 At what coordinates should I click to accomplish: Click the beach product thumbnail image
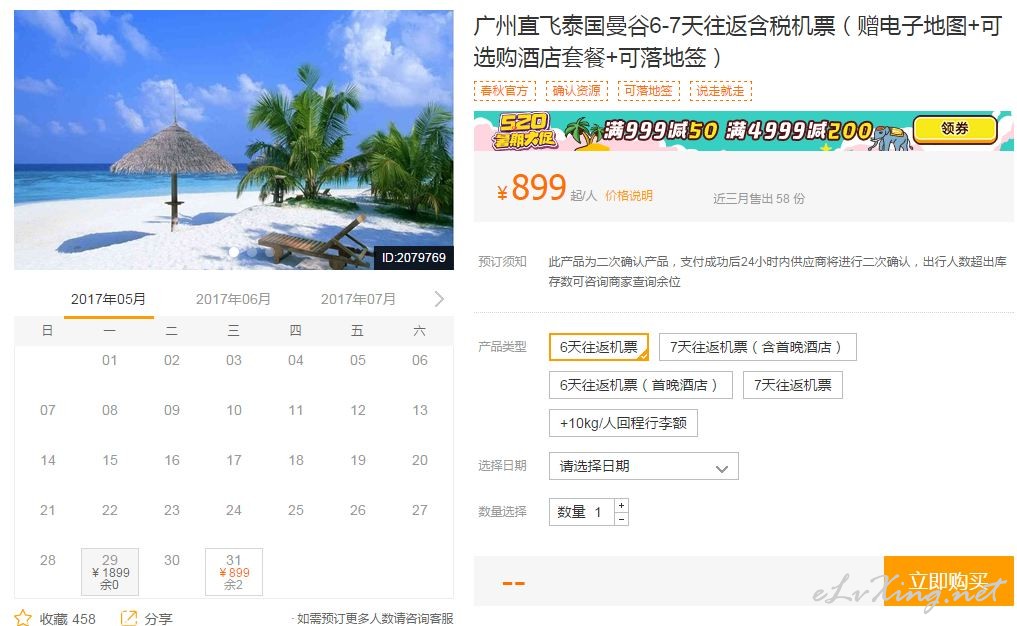233,139
